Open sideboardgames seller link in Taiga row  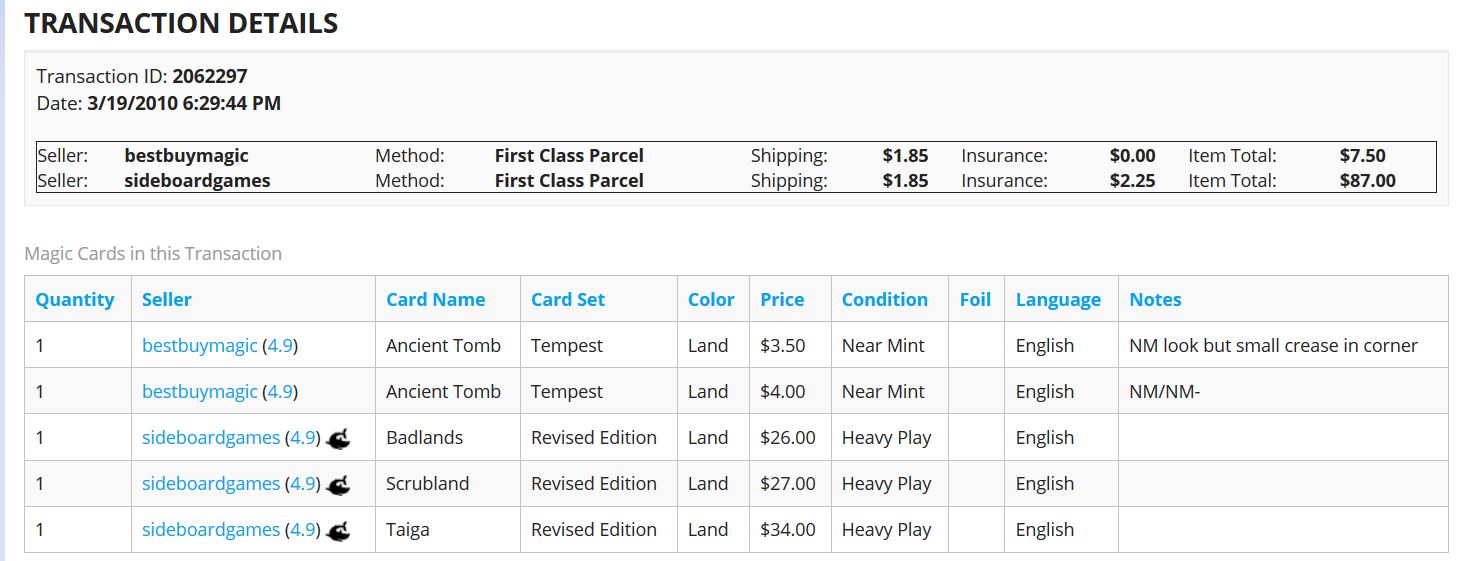click(x=210, y=530)
